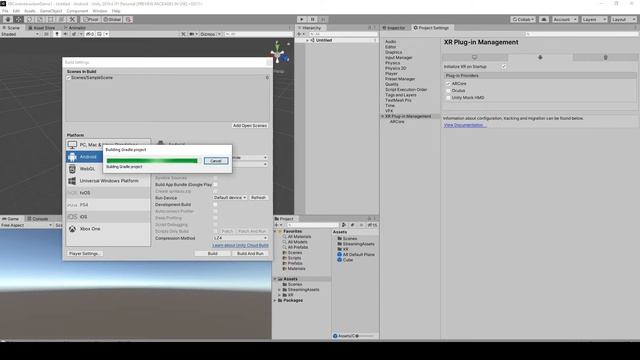
Task: Open the Free Aspect dropdown in Game view
Action: pyautogui.click(x=27, y=225)
